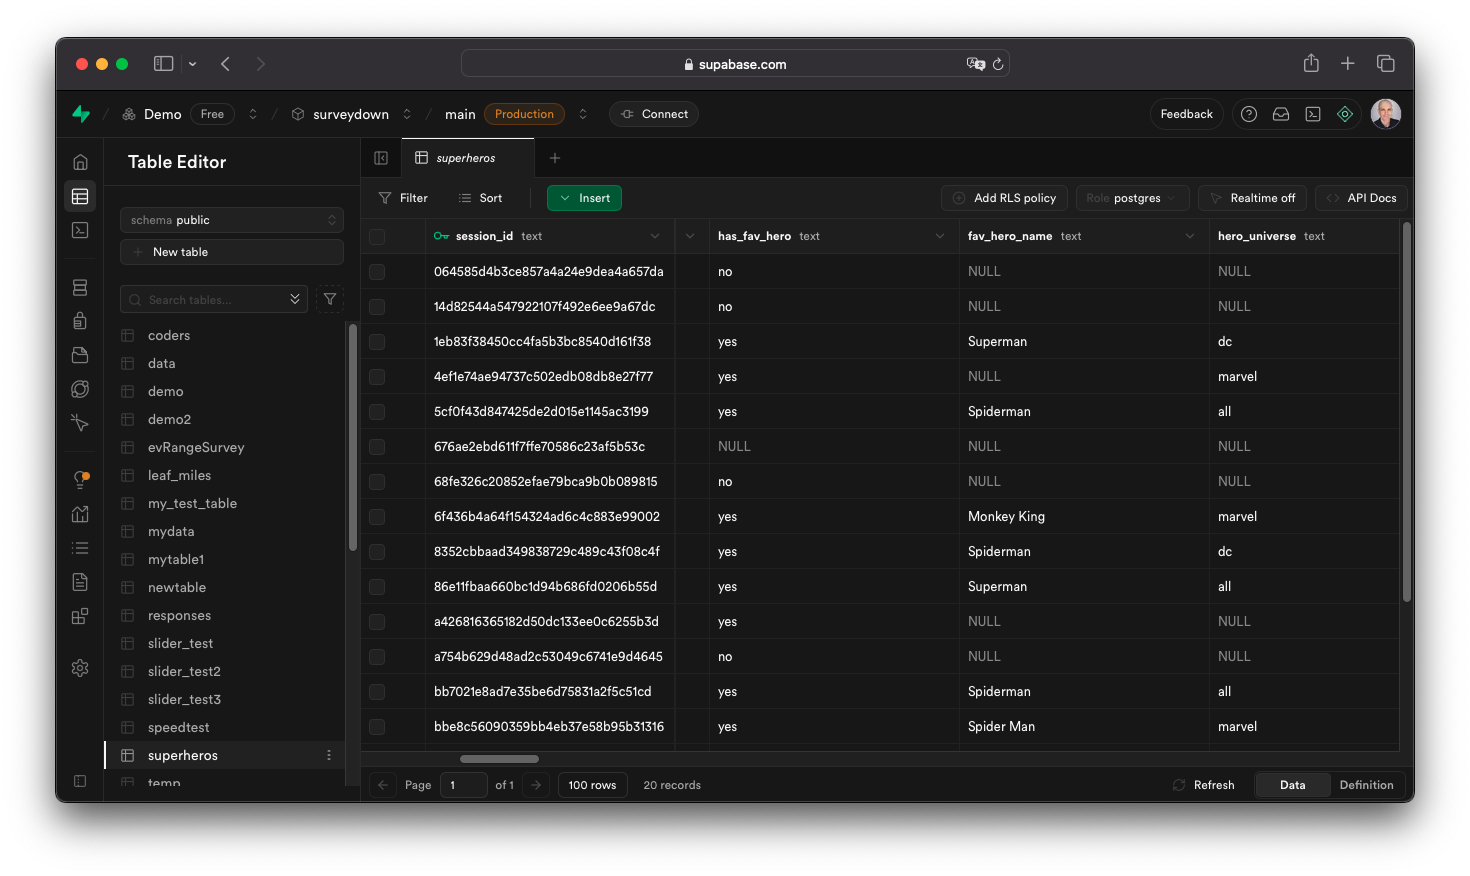The width and height of the screenshot is (1470, 876).
Task: Switch to the Definition tab
Action: point(1366,785)
